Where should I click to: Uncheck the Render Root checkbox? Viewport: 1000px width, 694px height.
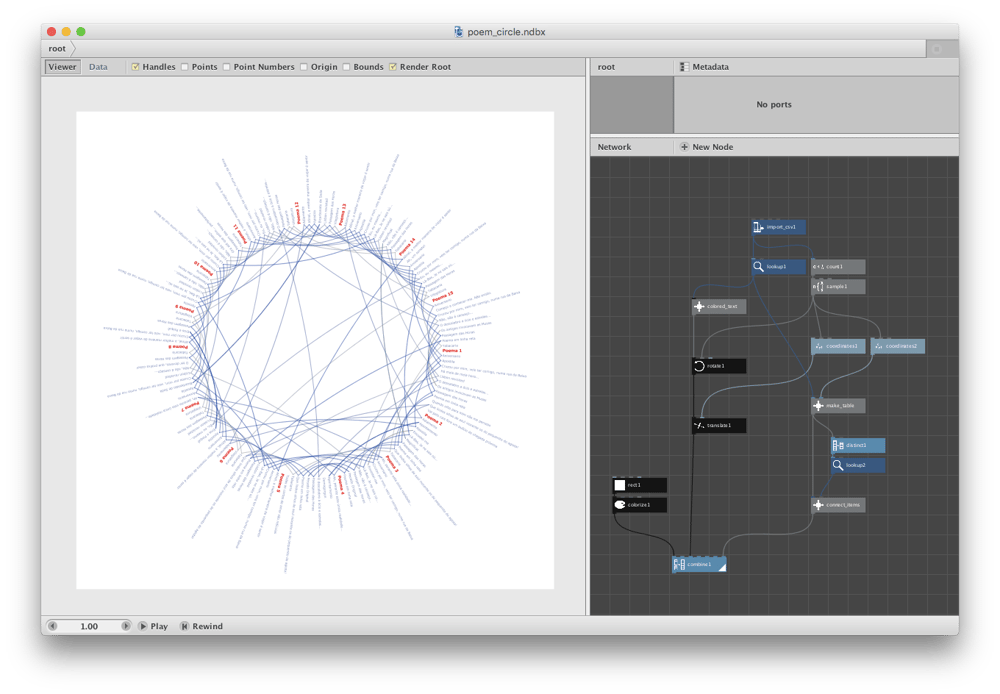point(393,67)
